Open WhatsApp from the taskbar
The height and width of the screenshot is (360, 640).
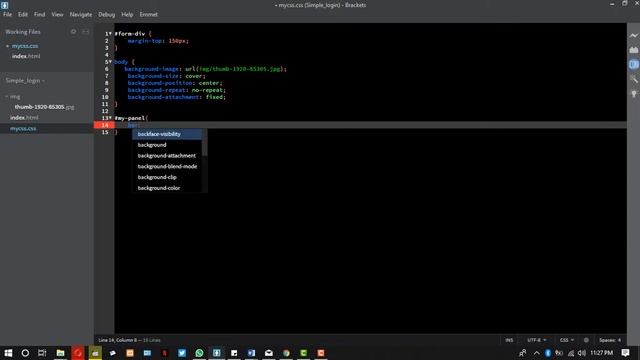click(x=199, y=353)
